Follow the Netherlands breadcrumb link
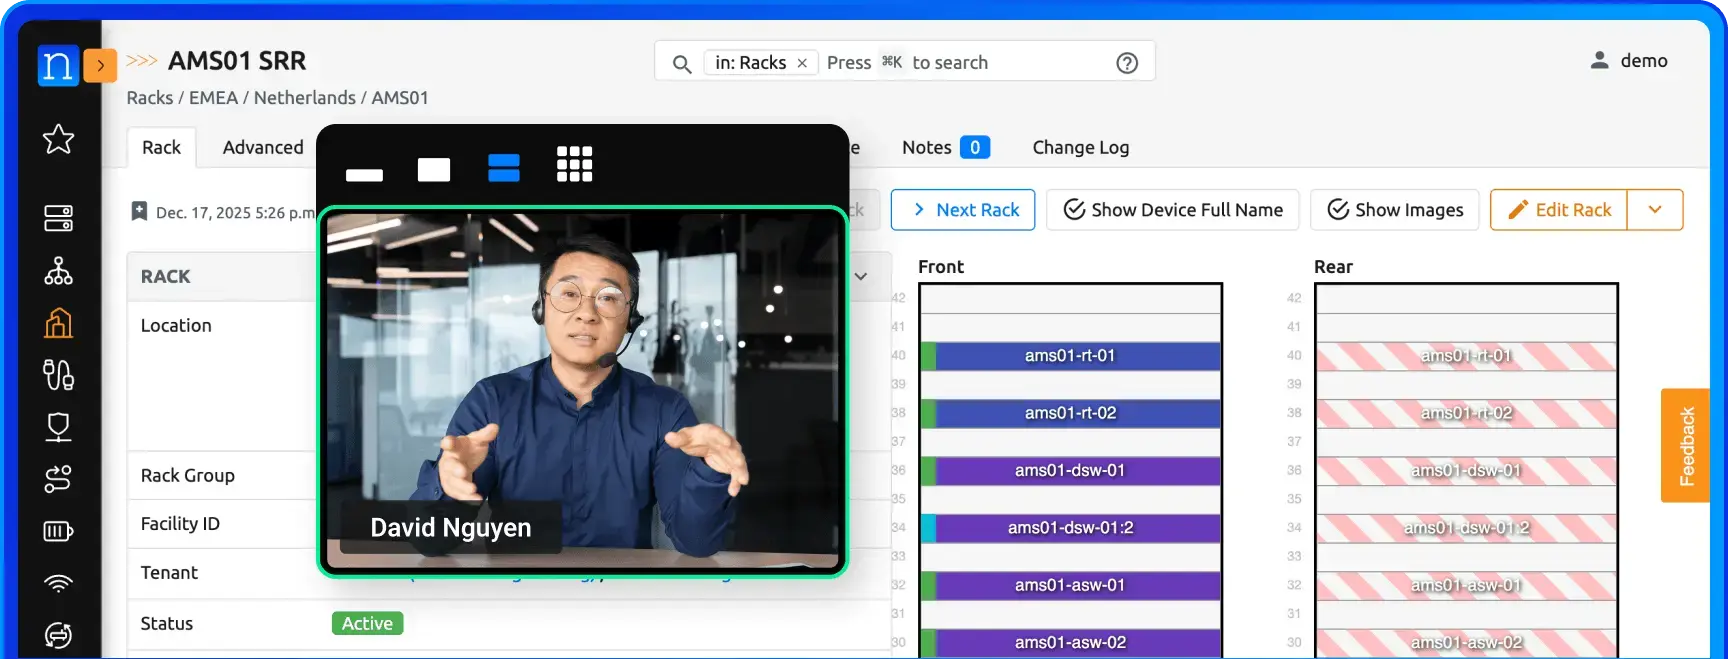The image size is (1728, 659). coord(304,97)
